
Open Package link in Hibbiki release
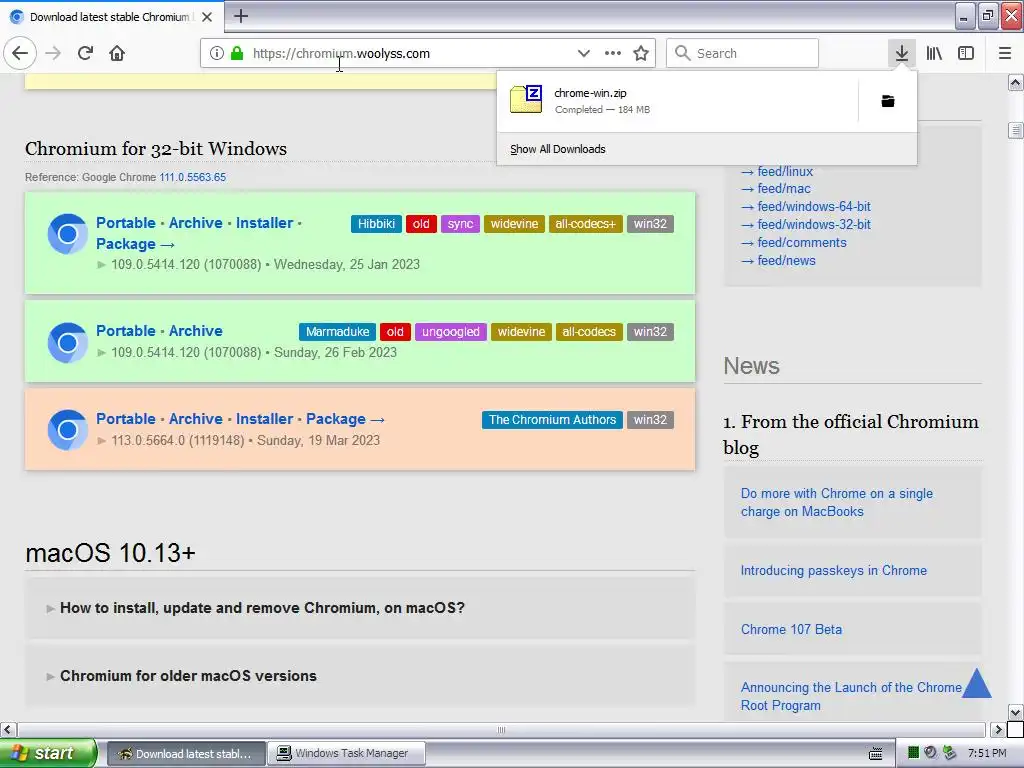coord(135,244)
